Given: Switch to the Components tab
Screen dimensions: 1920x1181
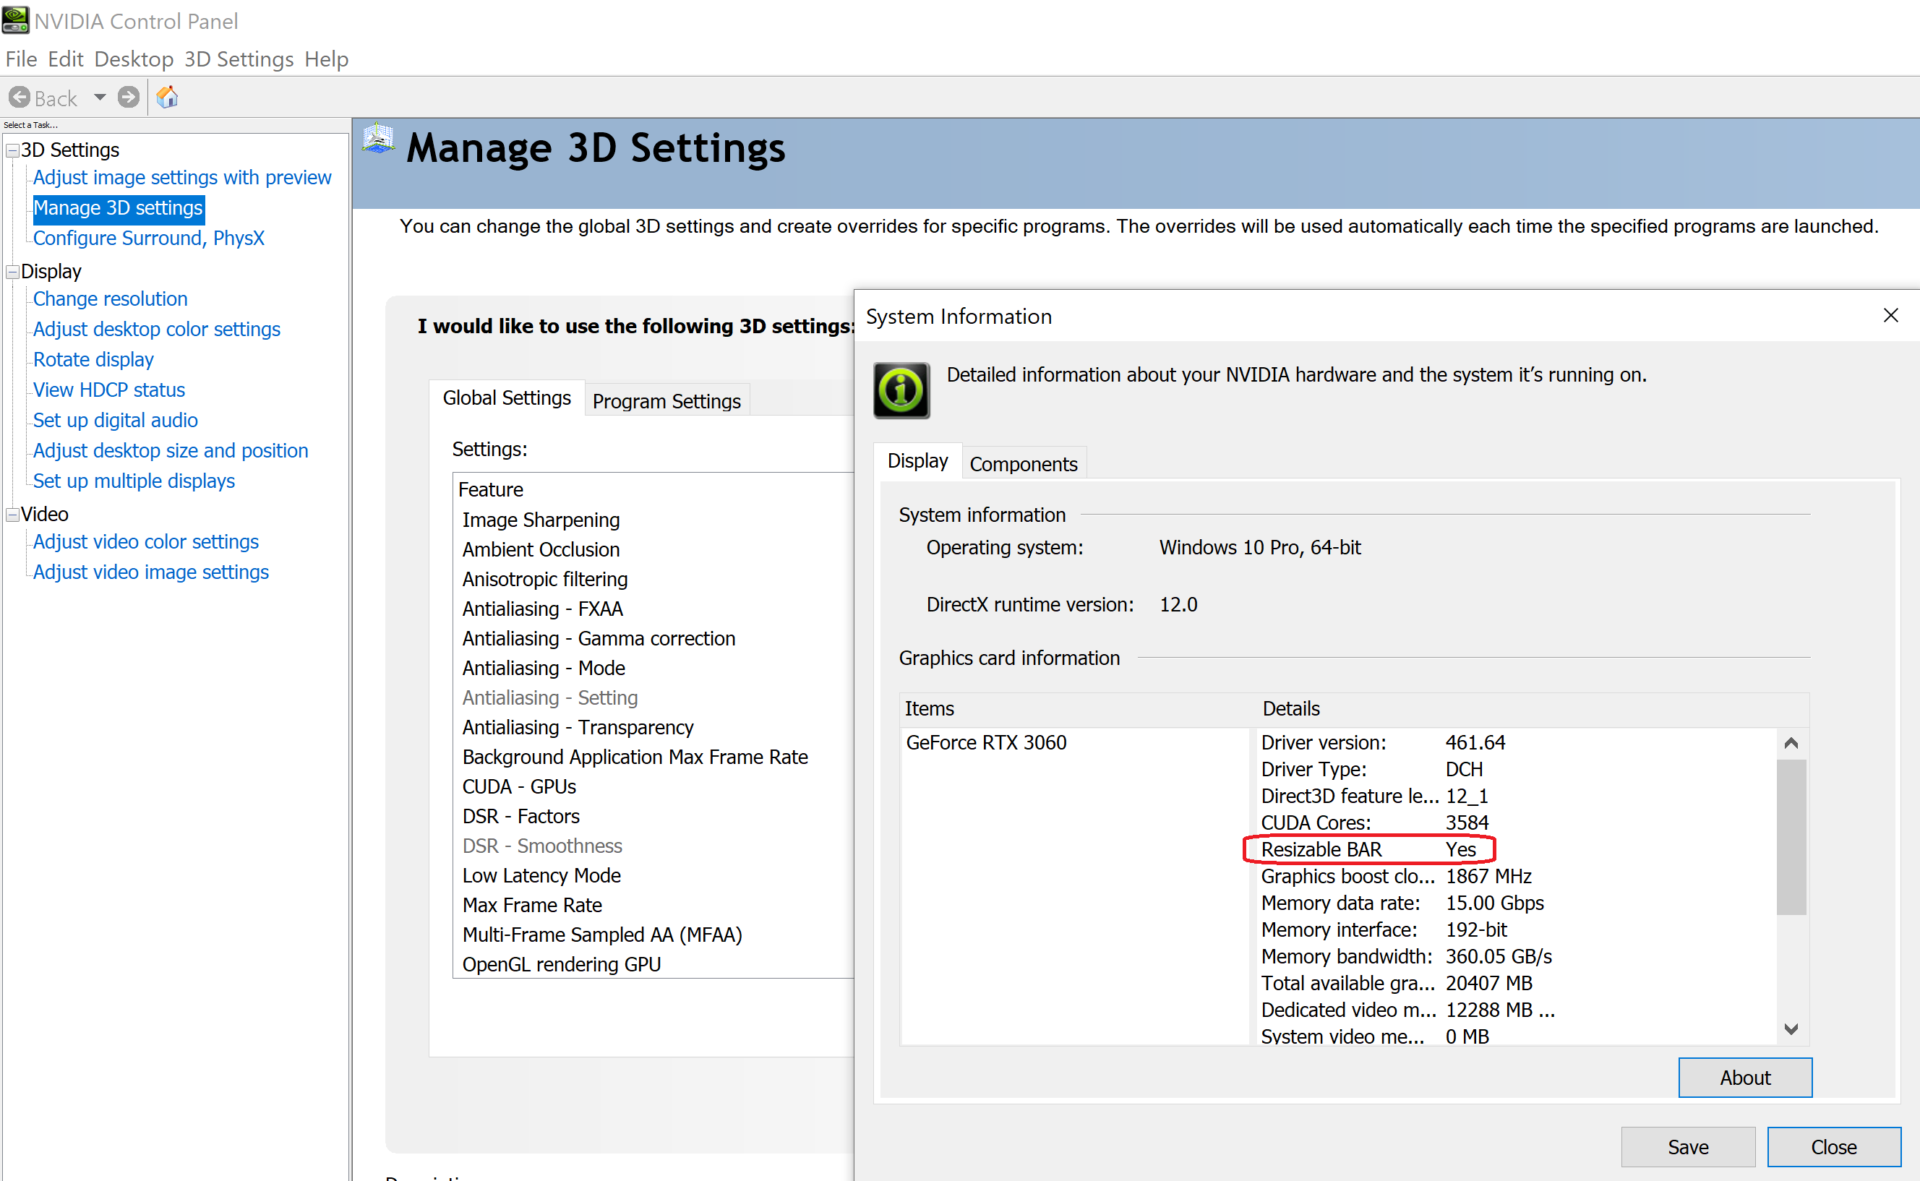Looking at the screenshot, I should [x=1023, y=464].
